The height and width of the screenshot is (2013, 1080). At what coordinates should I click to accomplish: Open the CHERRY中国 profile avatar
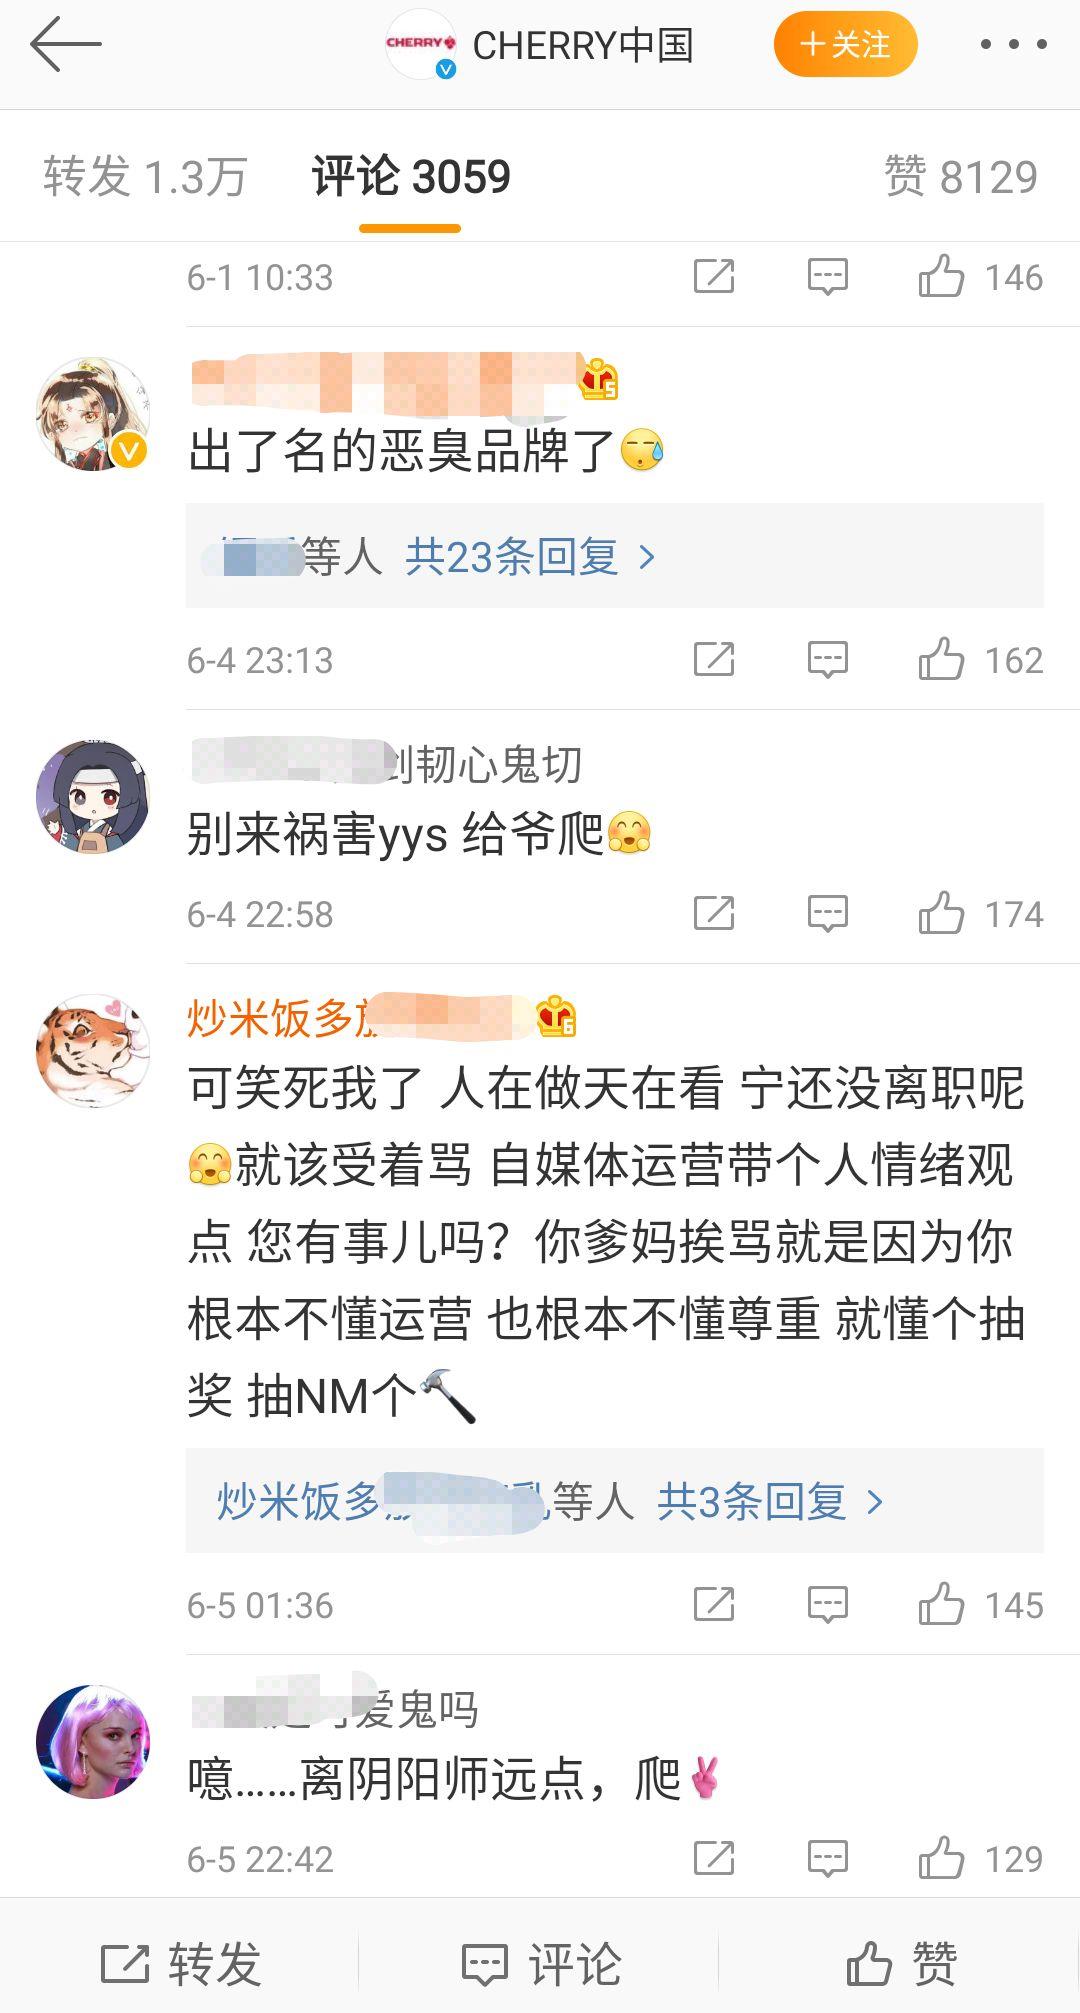tap(421, 44)
